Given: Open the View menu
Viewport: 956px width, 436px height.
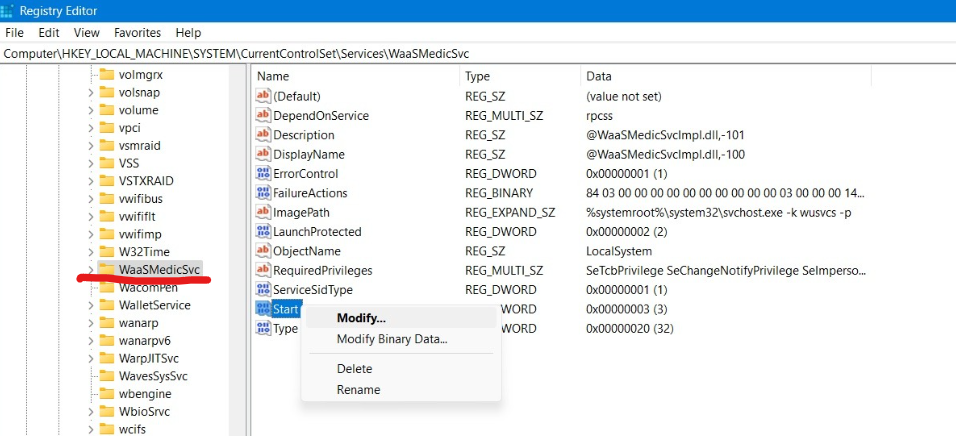Looking at the screenshot, I should [87, 33].
